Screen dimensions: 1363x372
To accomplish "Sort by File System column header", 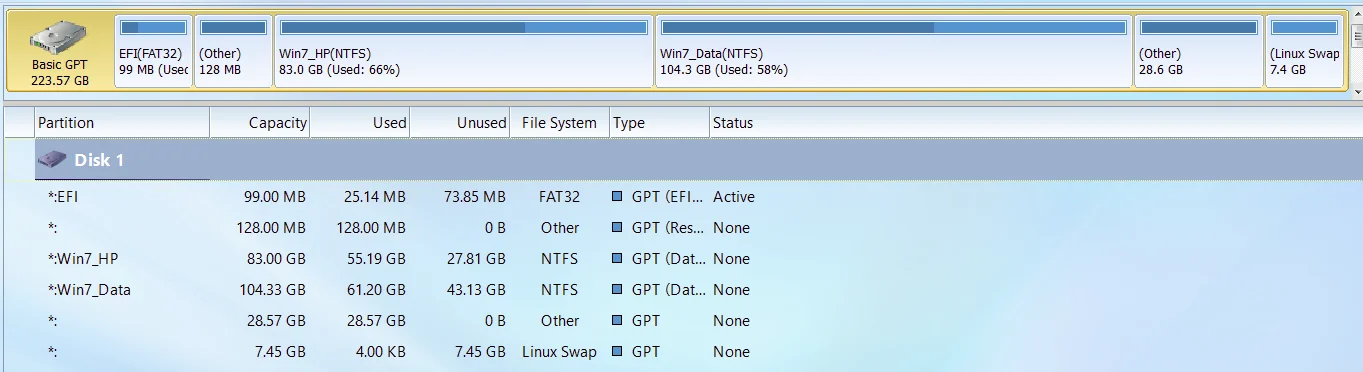I will click(x=560, y=123).
